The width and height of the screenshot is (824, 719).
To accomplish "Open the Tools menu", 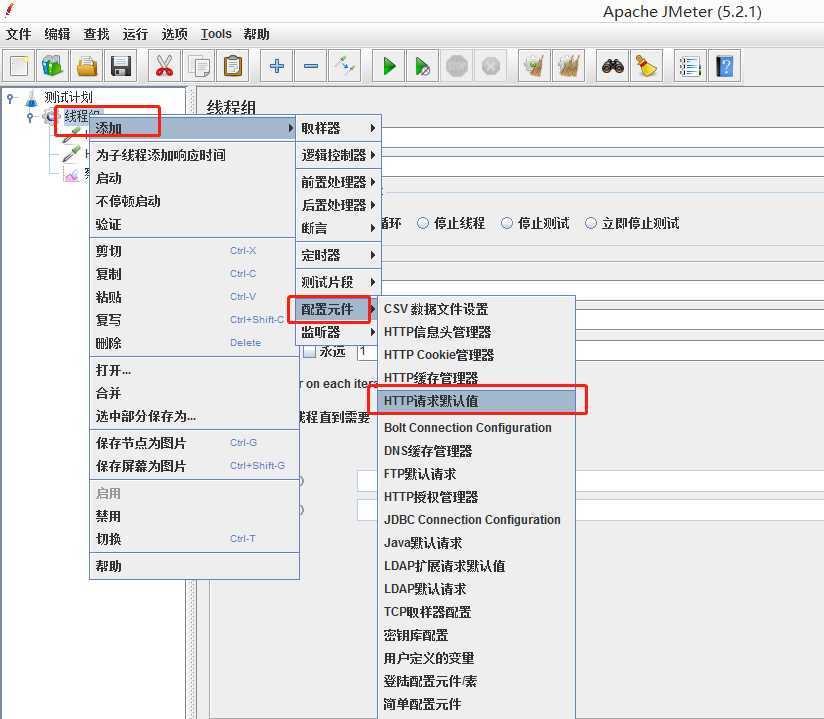I will click(x=216, y=34).
